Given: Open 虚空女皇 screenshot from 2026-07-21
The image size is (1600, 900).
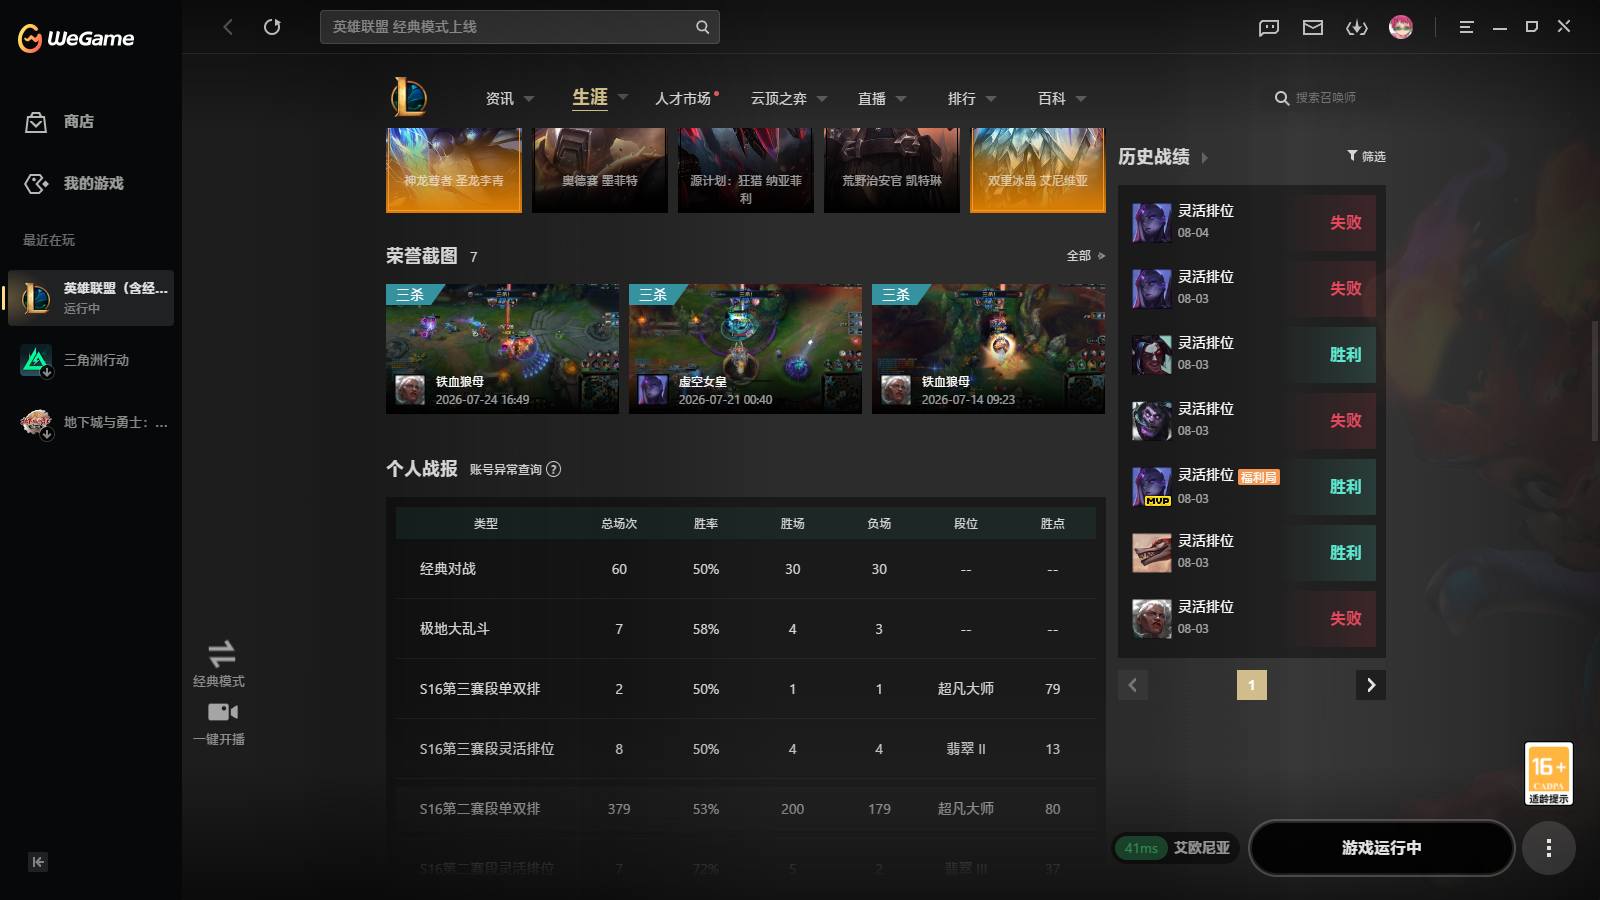Looking at the screenshot, I should [745, 349].
